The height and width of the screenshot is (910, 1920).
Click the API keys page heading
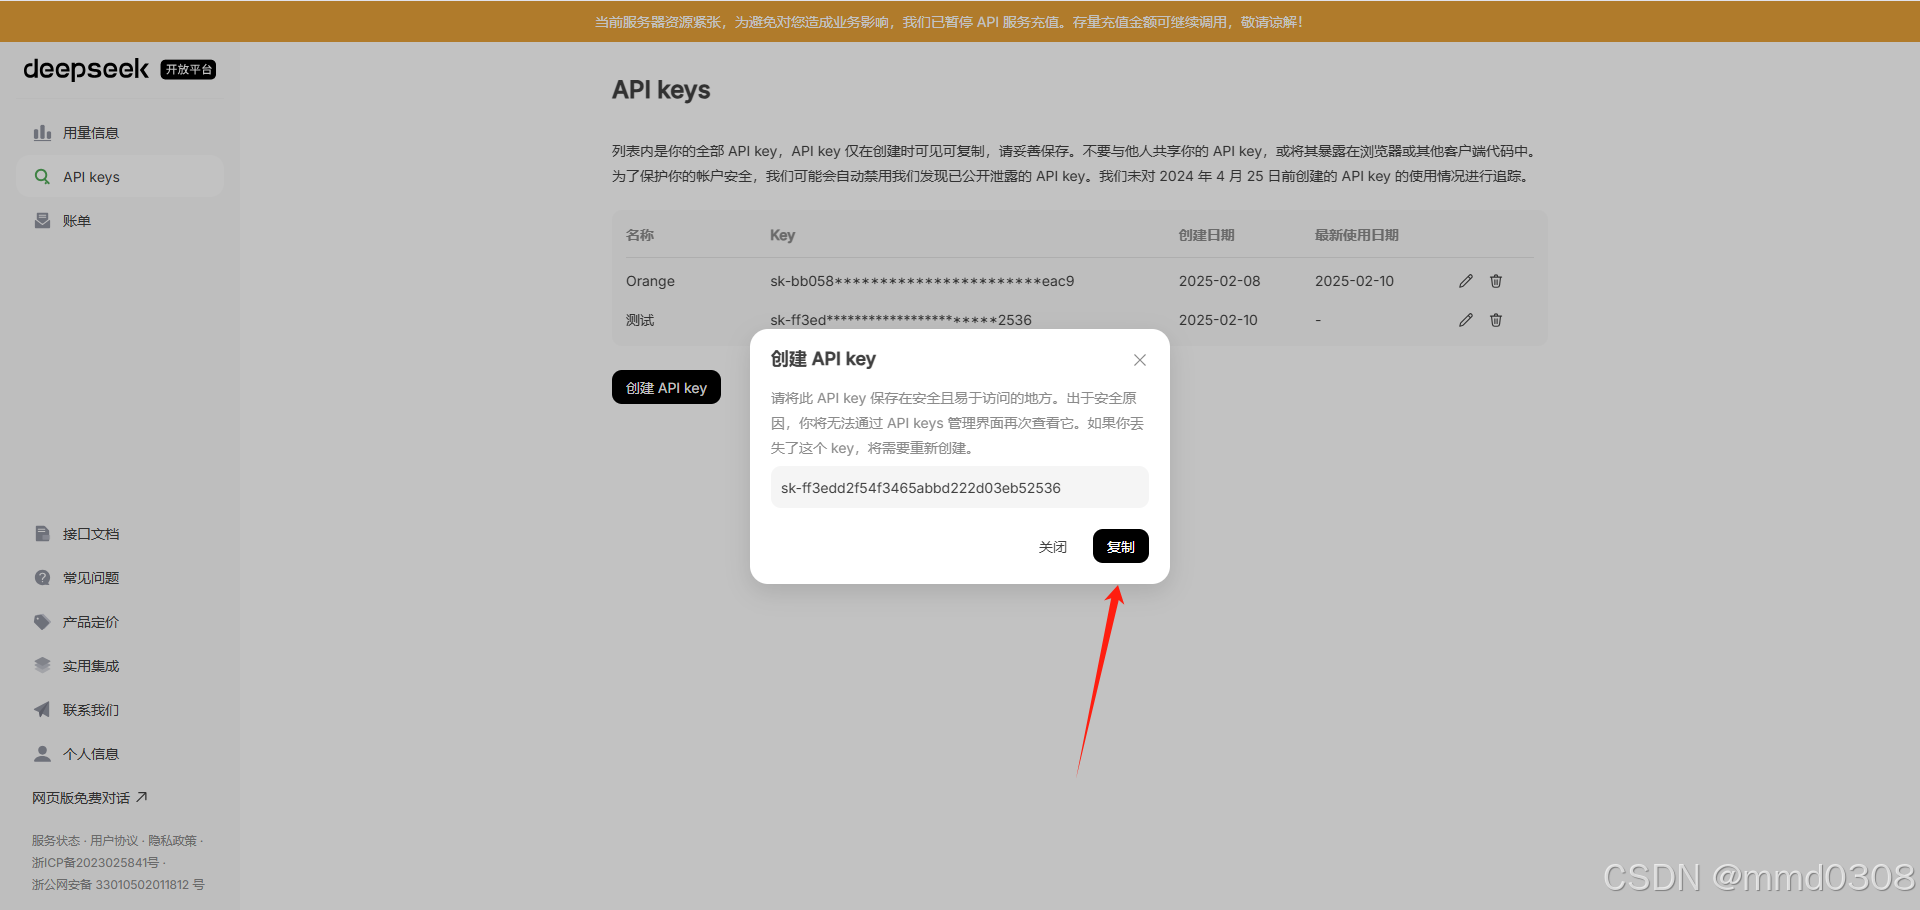pyautogui.click(x=661, y=90)
